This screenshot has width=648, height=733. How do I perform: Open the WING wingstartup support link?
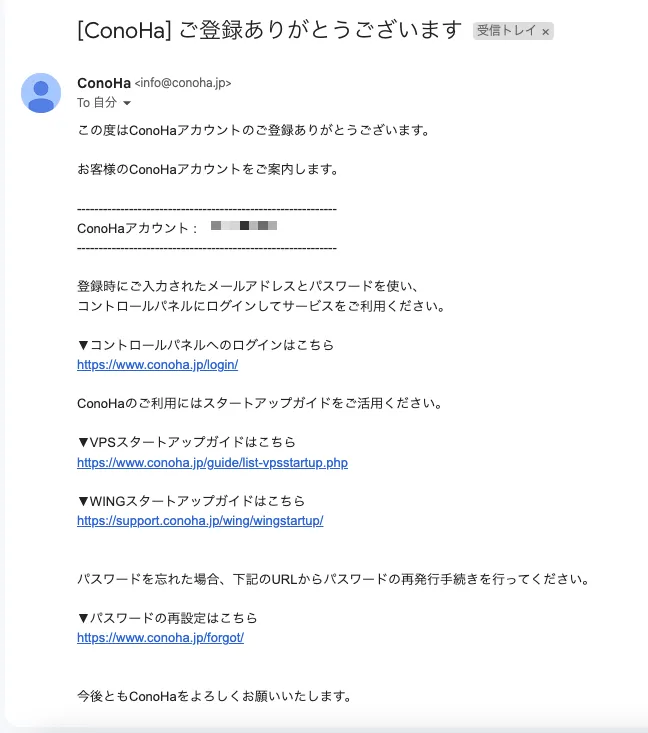pyautogui.click(x=200, y=521)
